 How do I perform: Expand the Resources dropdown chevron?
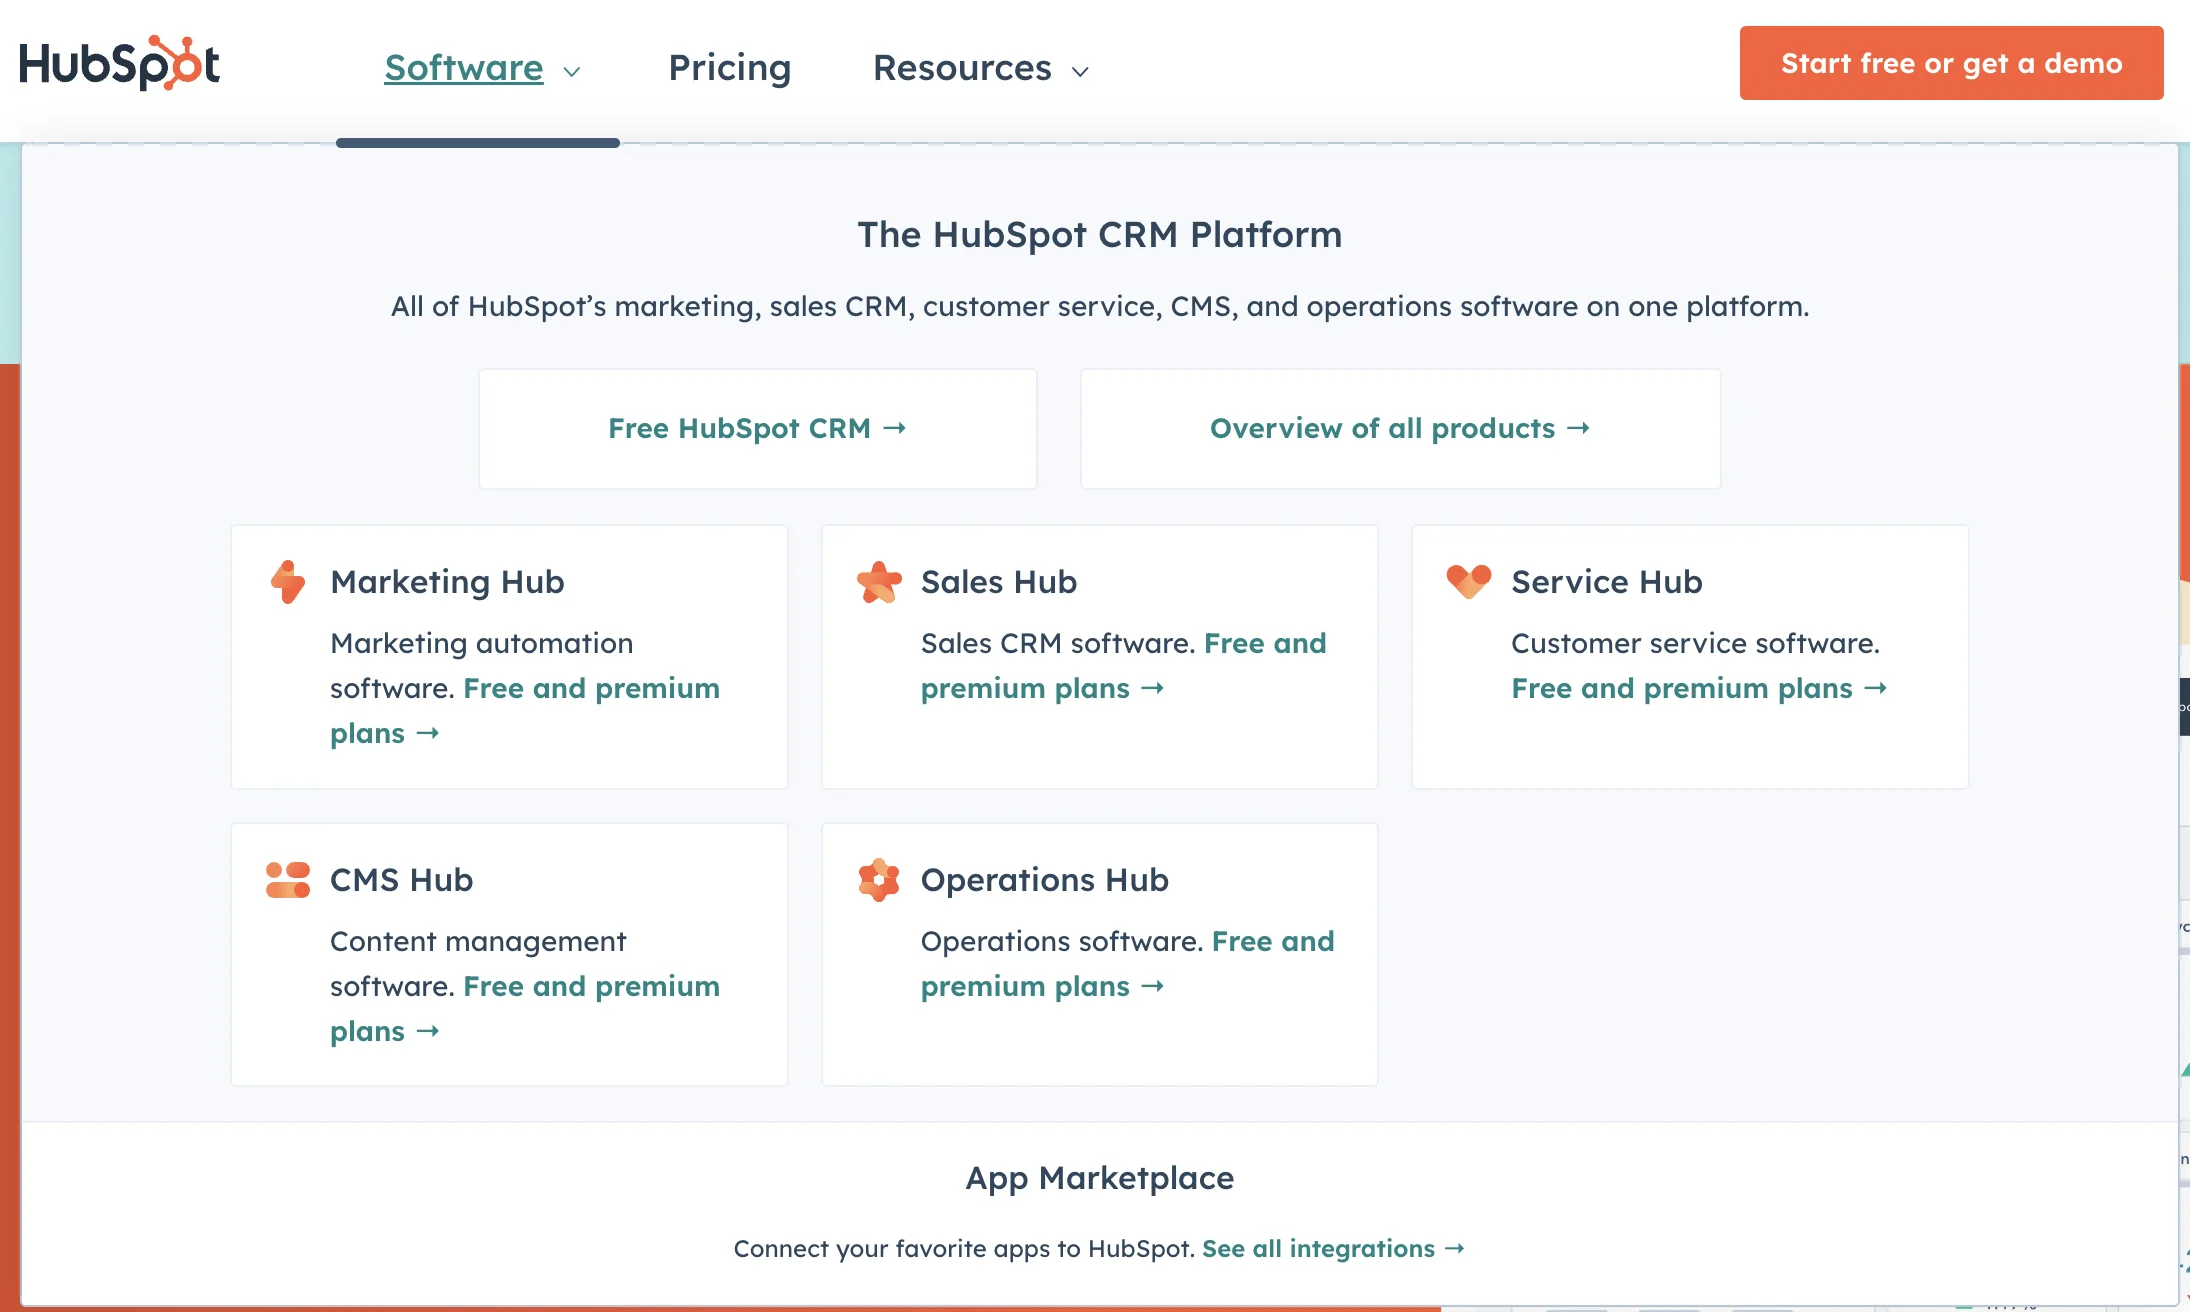(1080, 71)
